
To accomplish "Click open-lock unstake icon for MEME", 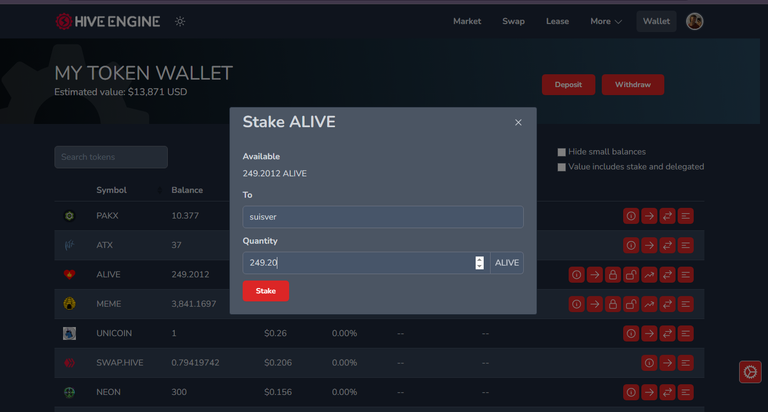I will (631, 304).
